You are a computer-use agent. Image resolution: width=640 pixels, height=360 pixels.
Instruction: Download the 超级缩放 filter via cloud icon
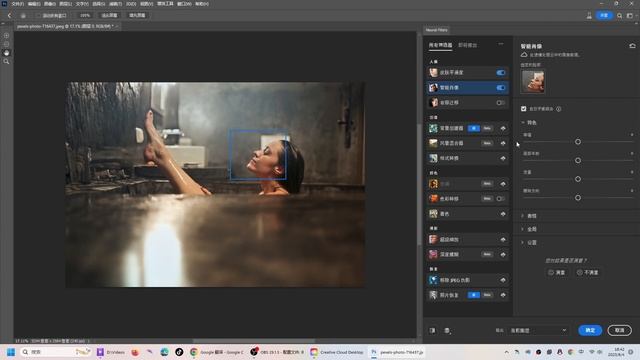coord(503,240)
